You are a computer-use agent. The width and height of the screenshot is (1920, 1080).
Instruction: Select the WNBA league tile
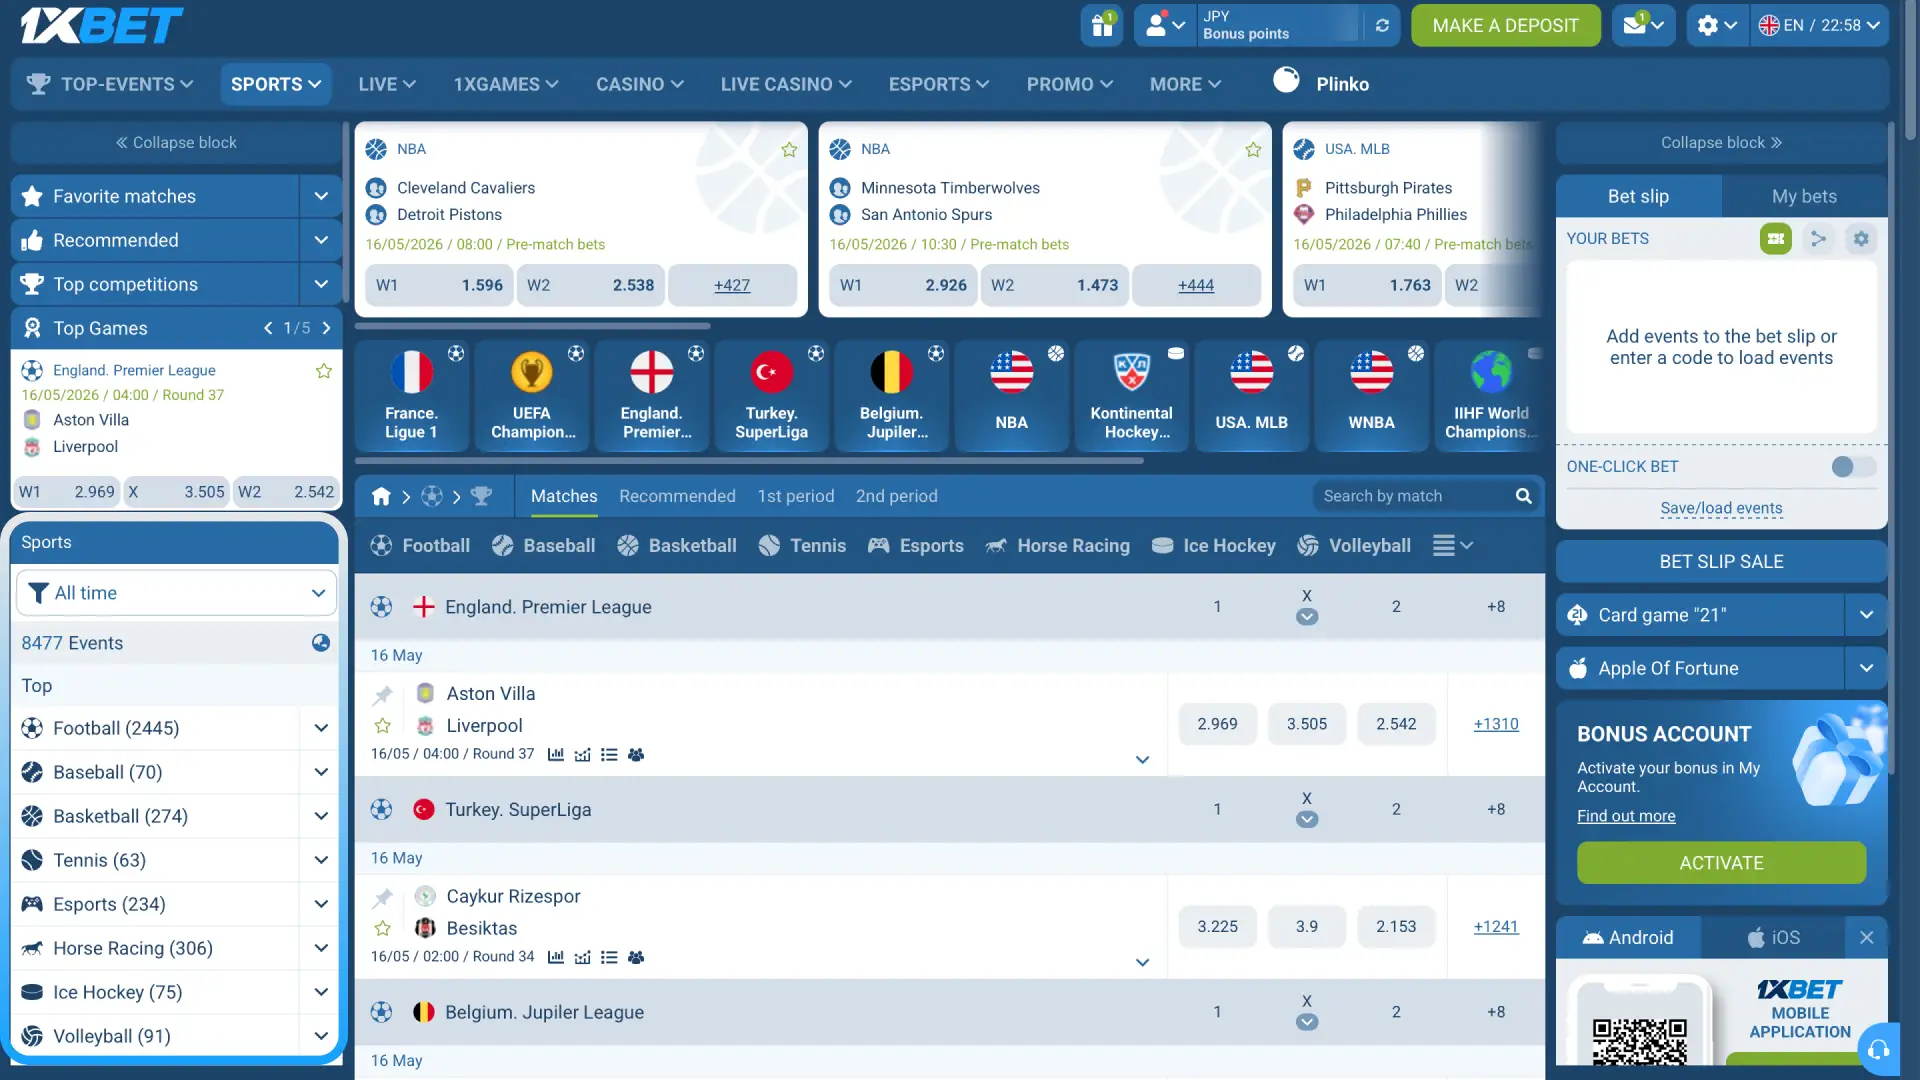pos(1371,395)
